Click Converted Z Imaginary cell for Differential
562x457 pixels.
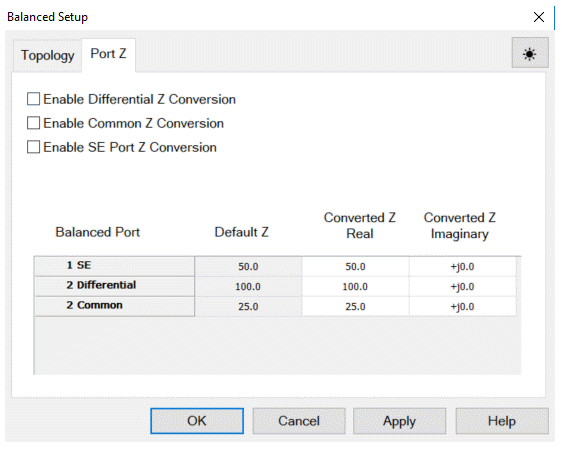coord(462,287)
